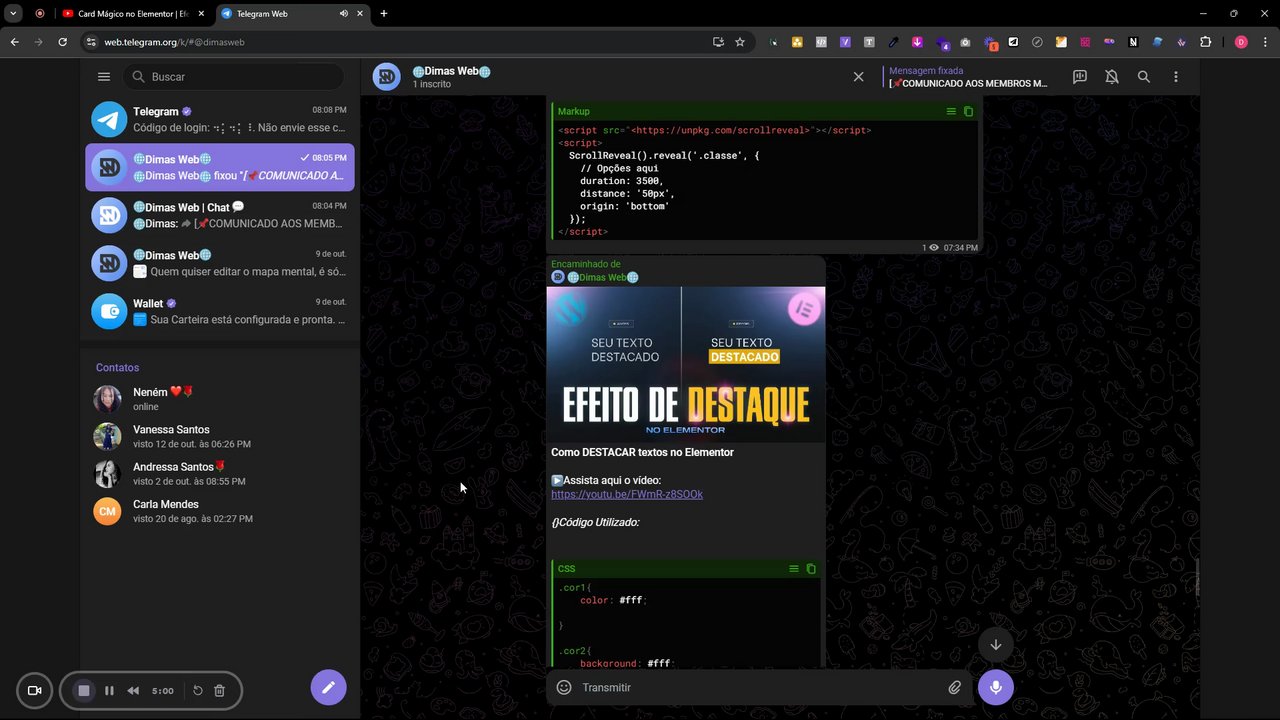Open the emoji picker

tap(564, 688)
